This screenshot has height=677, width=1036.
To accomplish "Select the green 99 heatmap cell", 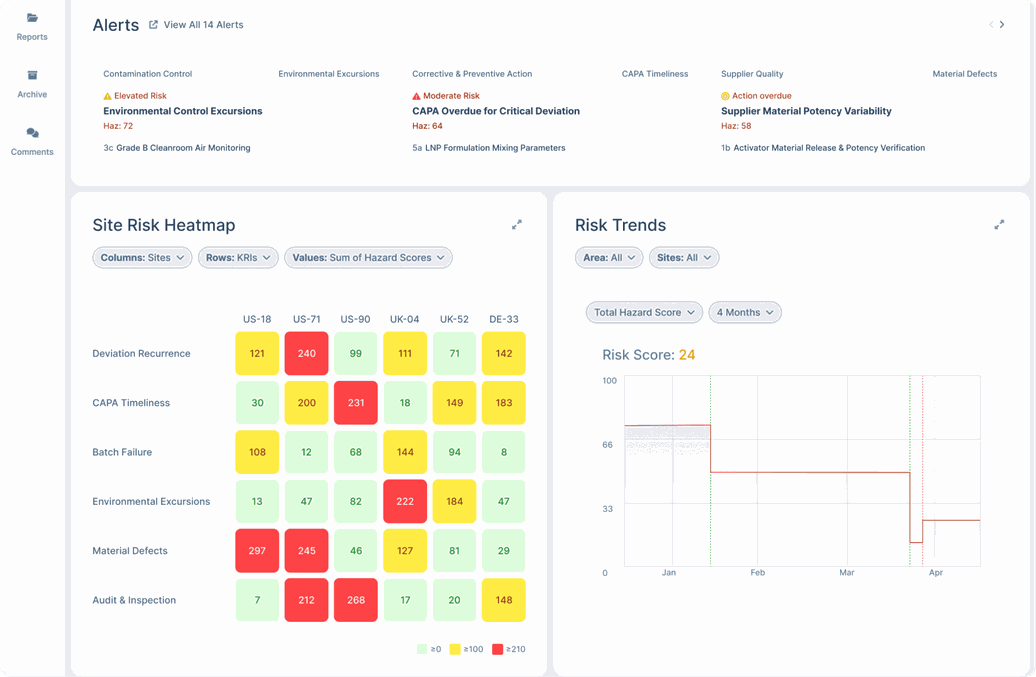I will (355, 353).
